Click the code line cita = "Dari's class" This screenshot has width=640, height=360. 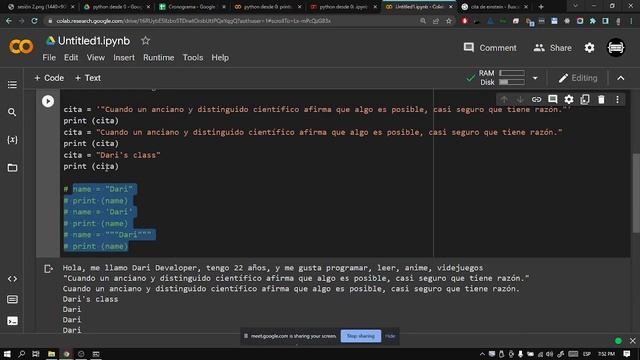(112, 155)
